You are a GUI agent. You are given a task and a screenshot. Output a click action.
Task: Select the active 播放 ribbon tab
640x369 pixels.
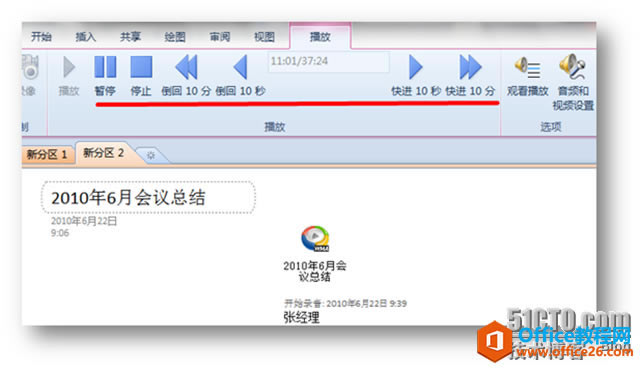coord(320,37)
